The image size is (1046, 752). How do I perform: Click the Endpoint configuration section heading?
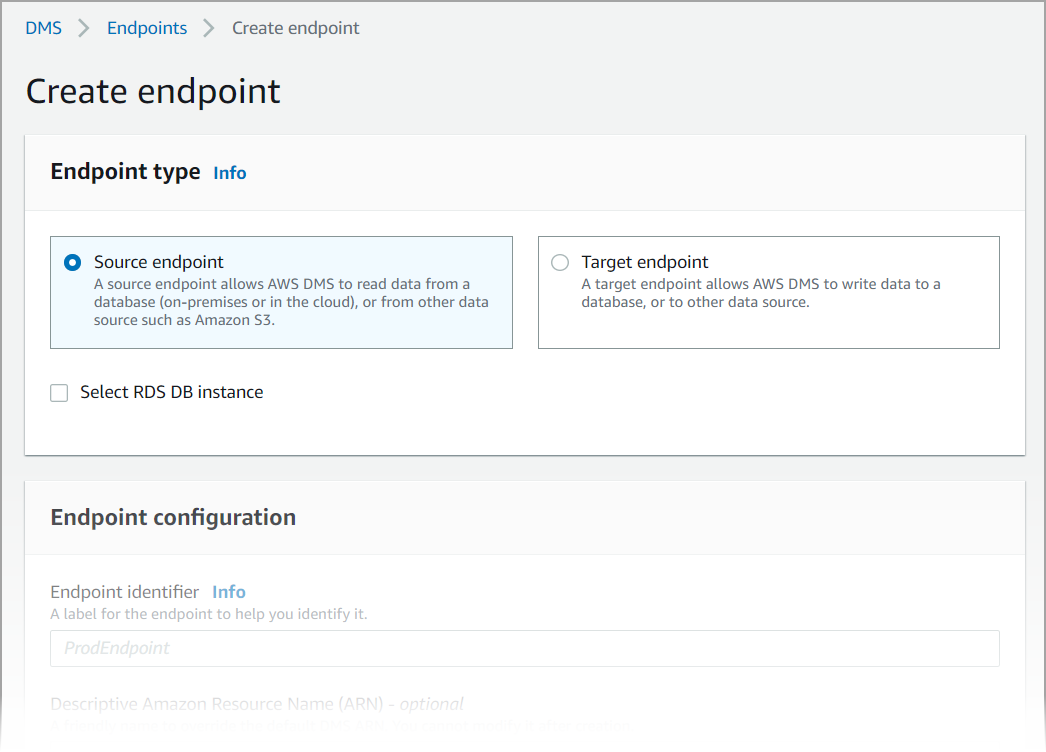coord(173,517)
